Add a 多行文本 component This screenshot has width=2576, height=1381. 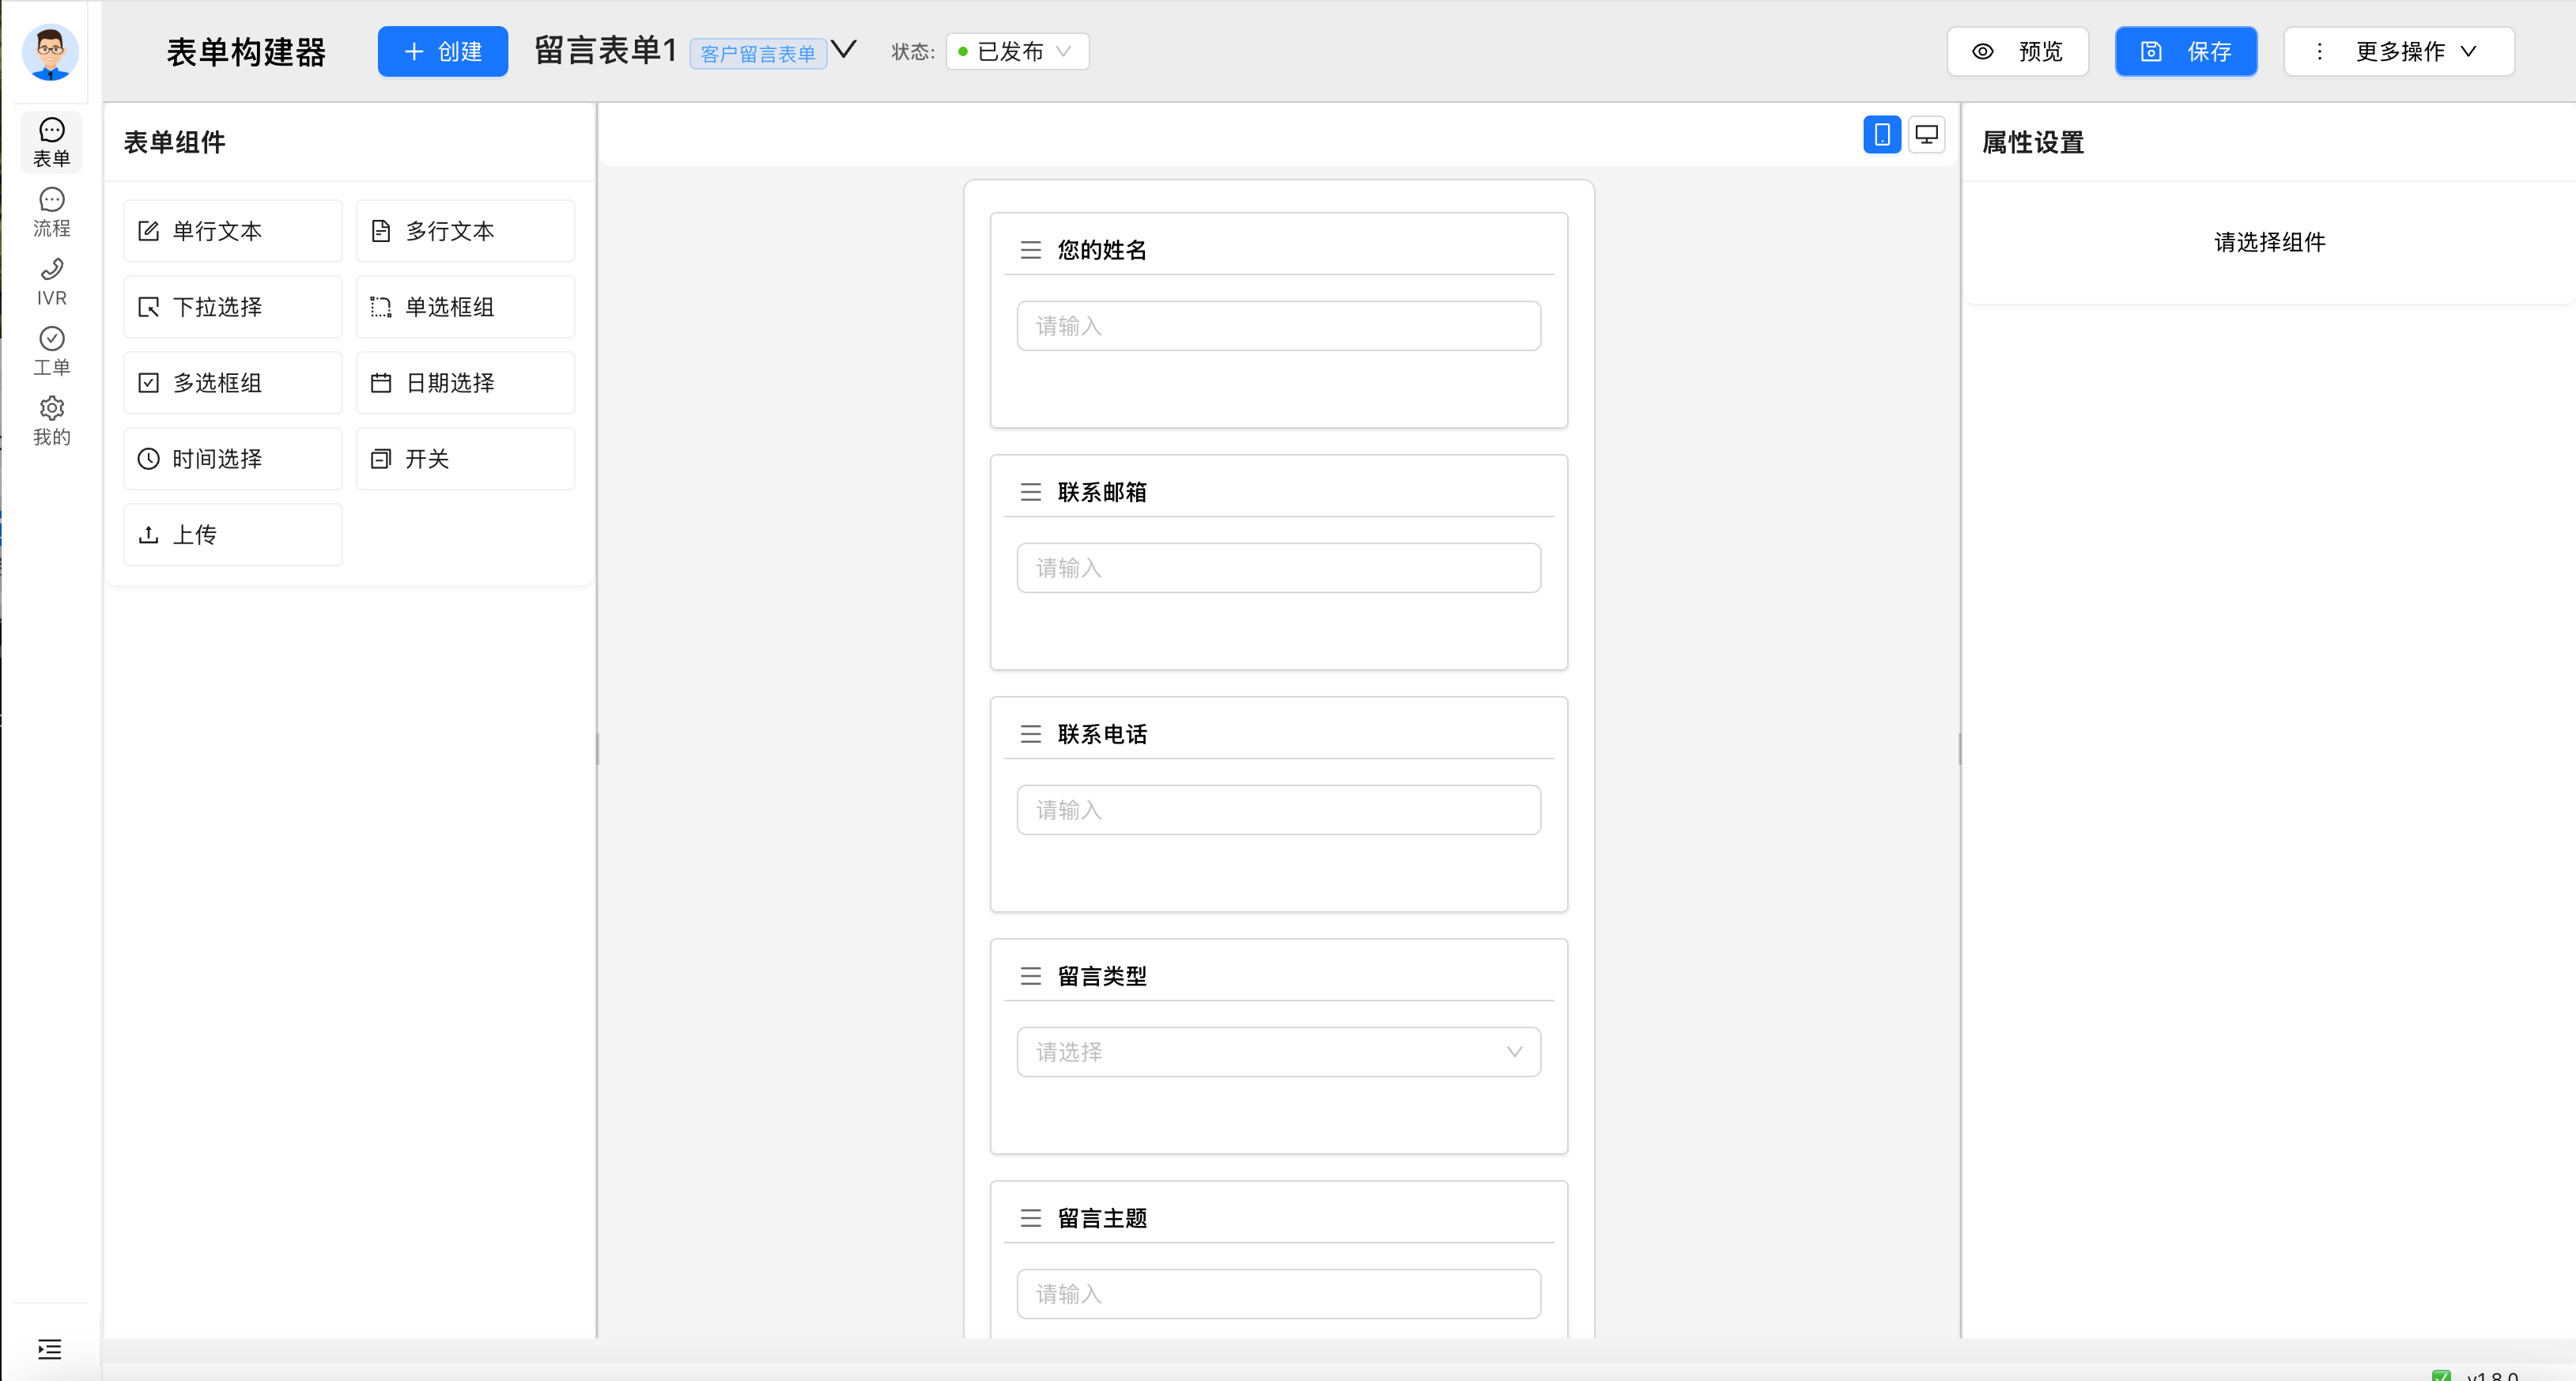[465, 231]
